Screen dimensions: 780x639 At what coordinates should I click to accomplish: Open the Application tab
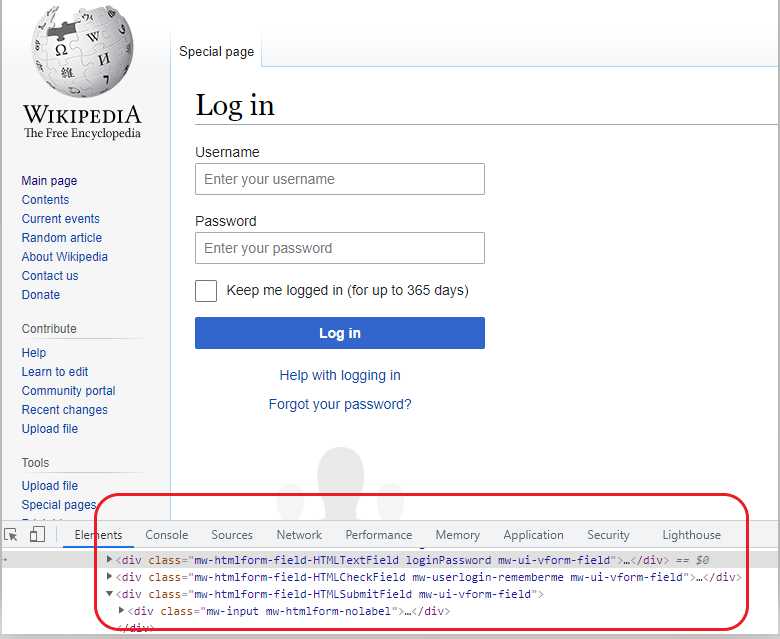[x=533, y=535]
